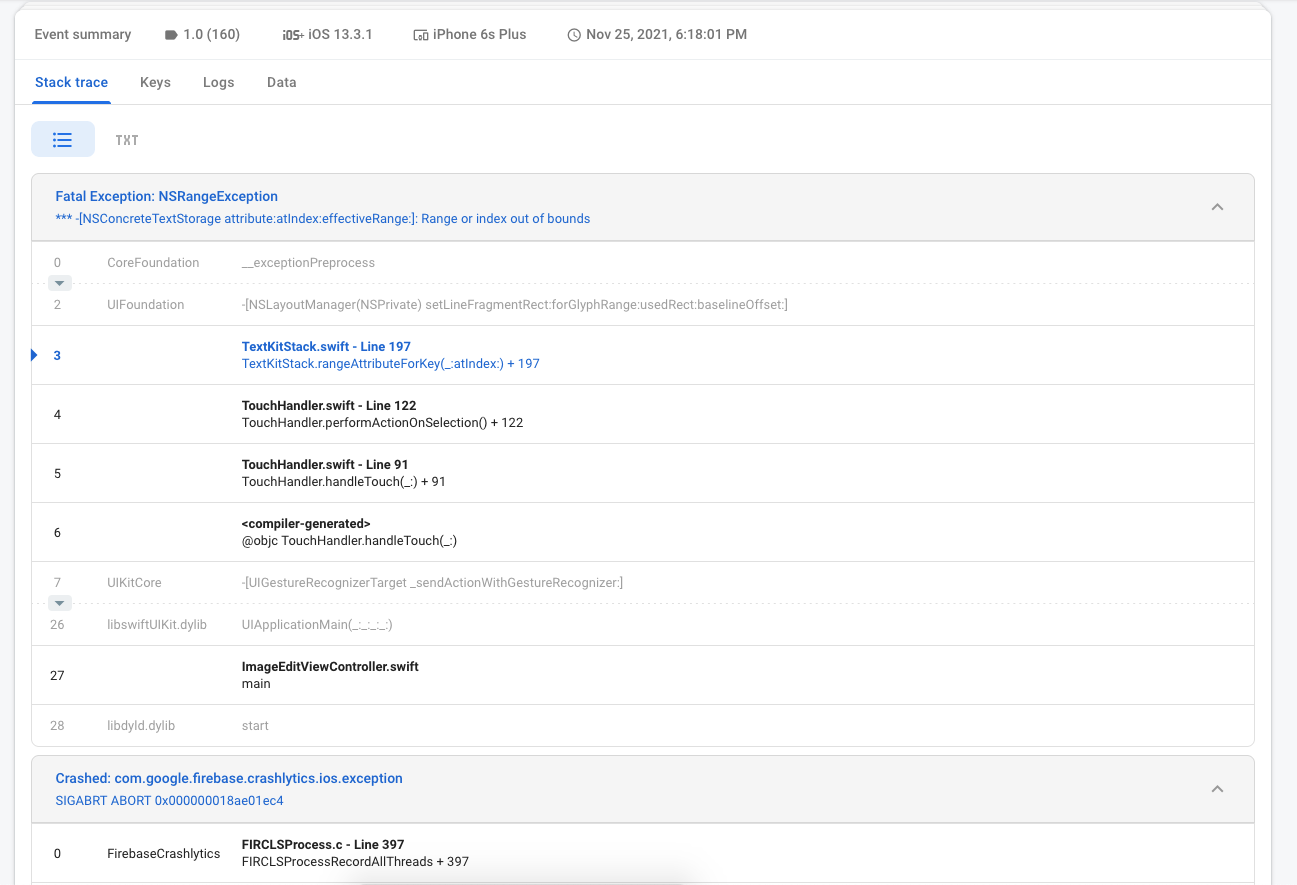Click the UIApplicationMain frame 26
Viewport: 1297px width, 885px height.
tap(643, 625)
